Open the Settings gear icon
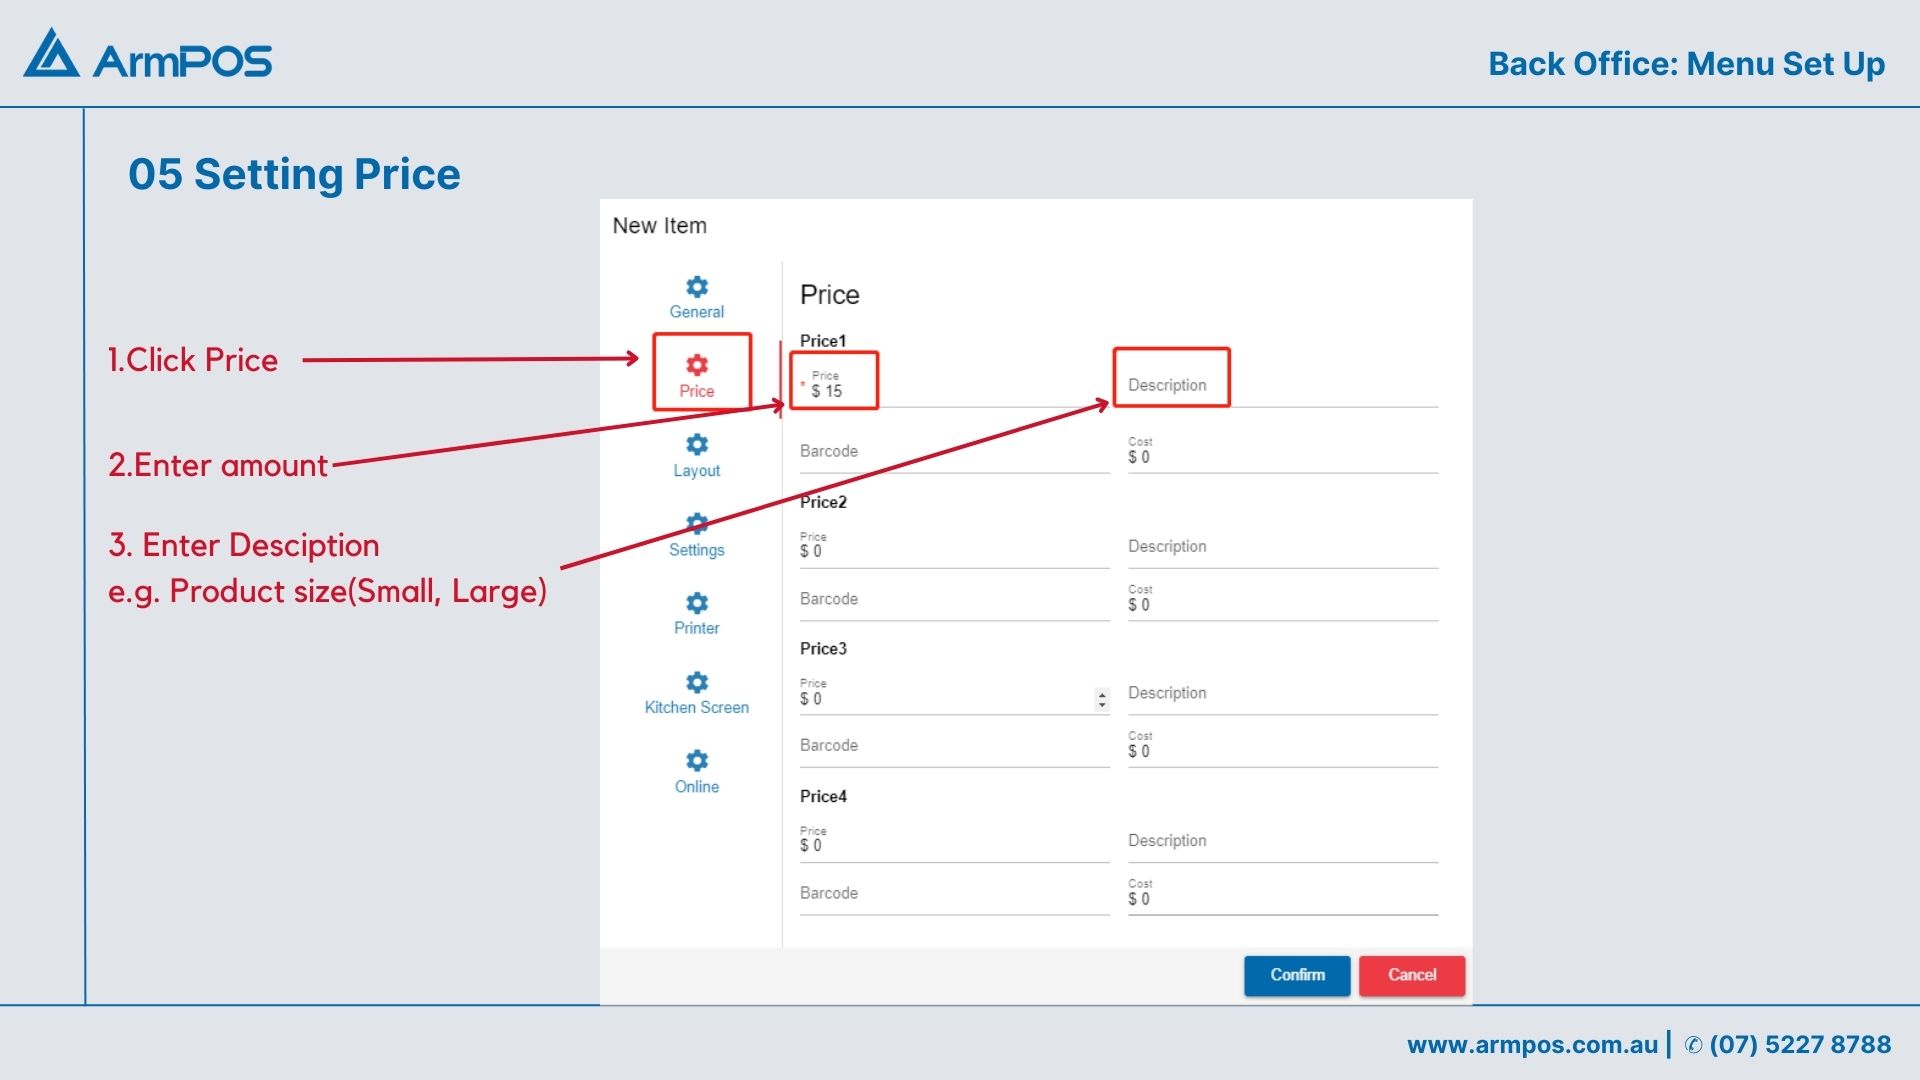The image size is (1920, 1080). tap(697, 523)
